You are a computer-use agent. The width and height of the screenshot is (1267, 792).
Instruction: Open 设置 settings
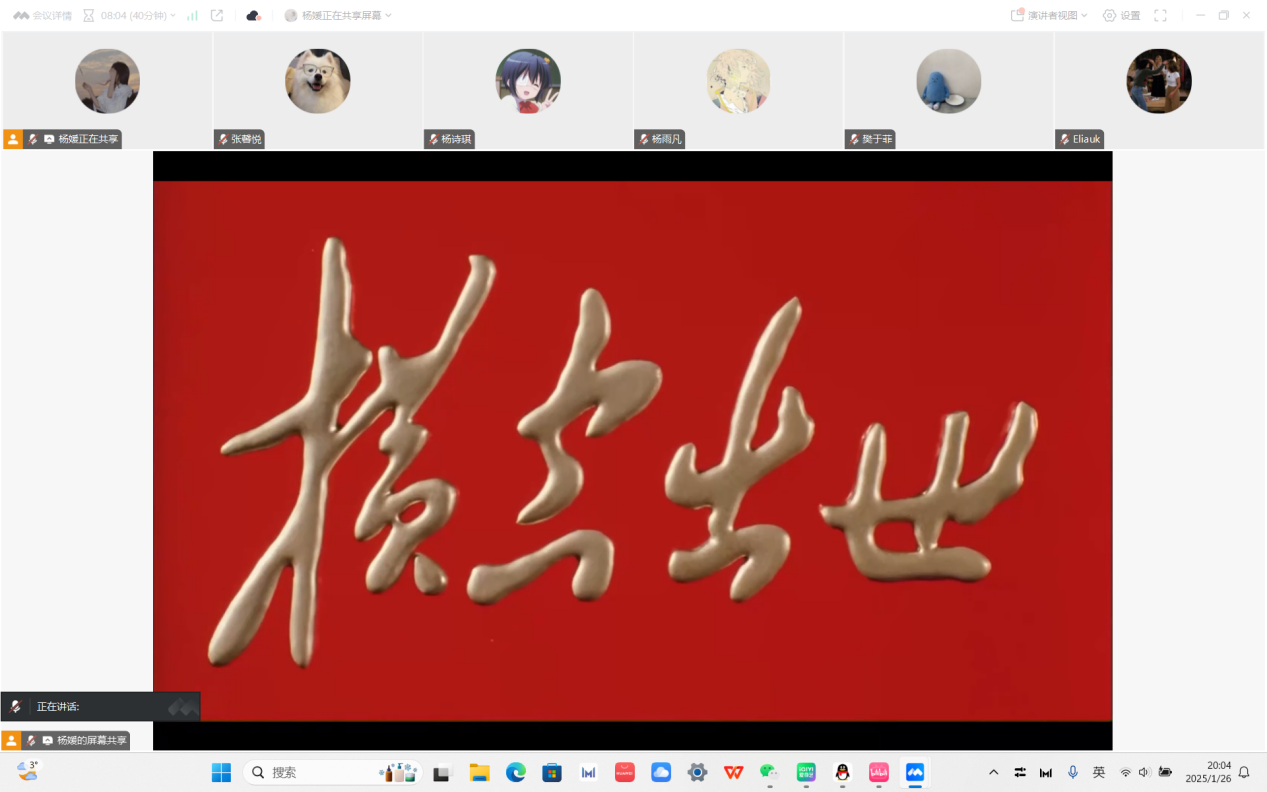click(1121, 16)
